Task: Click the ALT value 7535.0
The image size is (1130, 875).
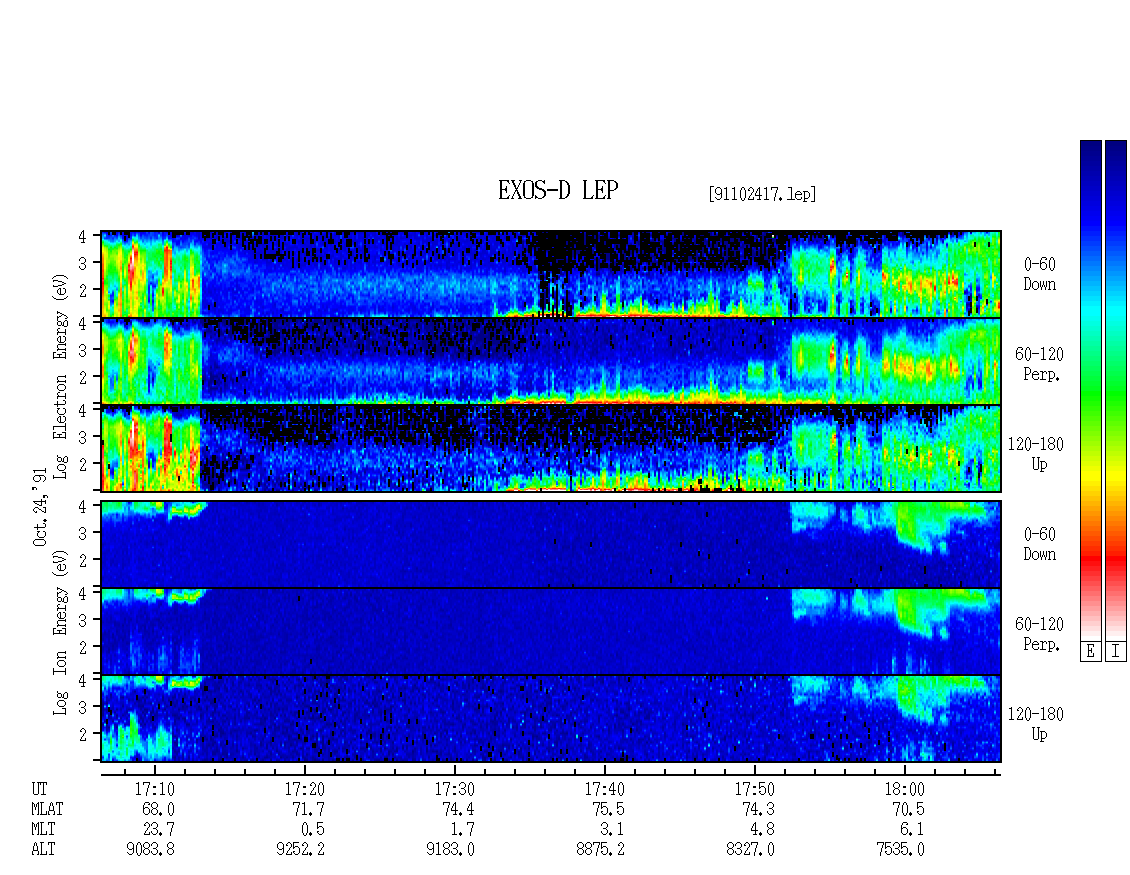Action: [900, 850]
